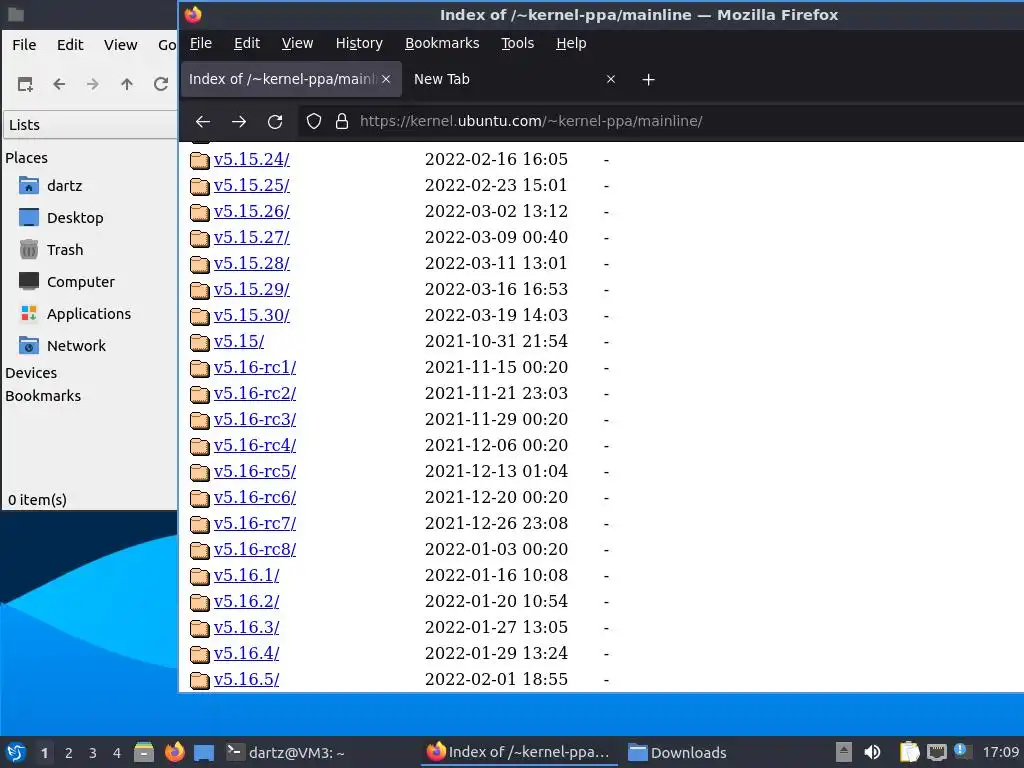Open the v5.16-rc4/ directory link

[x=255, y=445]
